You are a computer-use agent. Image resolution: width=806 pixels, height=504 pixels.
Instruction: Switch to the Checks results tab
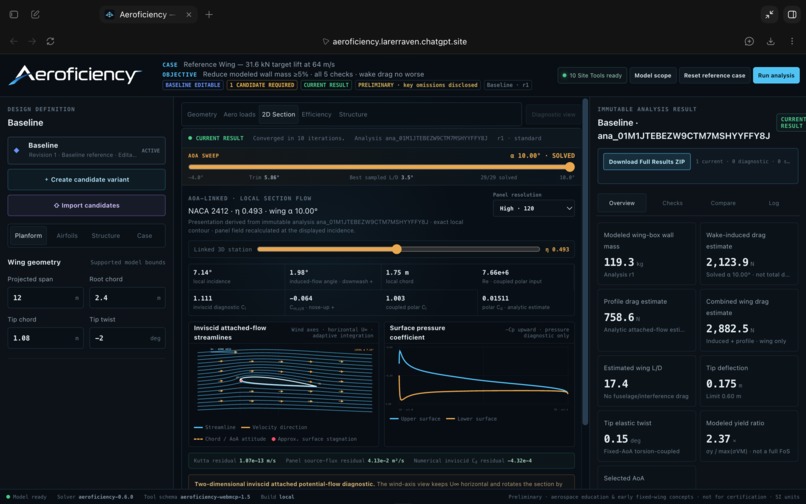click(x=672, y=203)
